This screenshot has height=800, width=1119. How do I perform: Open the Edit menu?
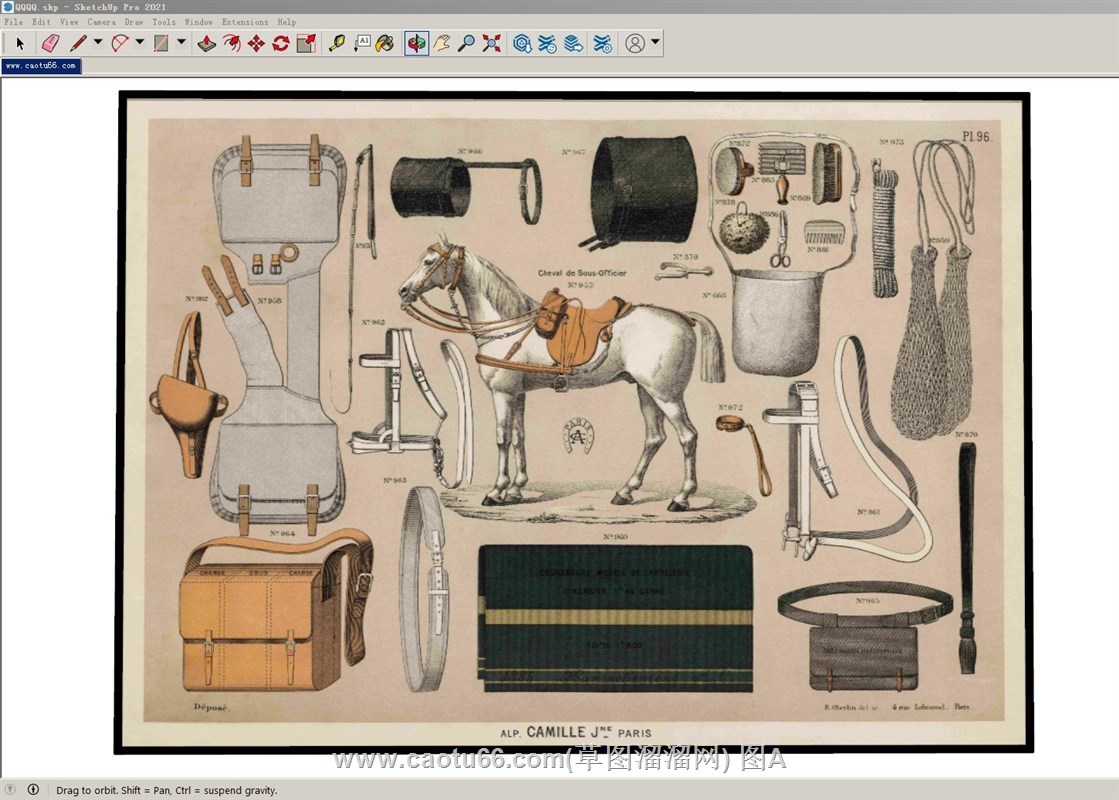(x=41, y=22)
